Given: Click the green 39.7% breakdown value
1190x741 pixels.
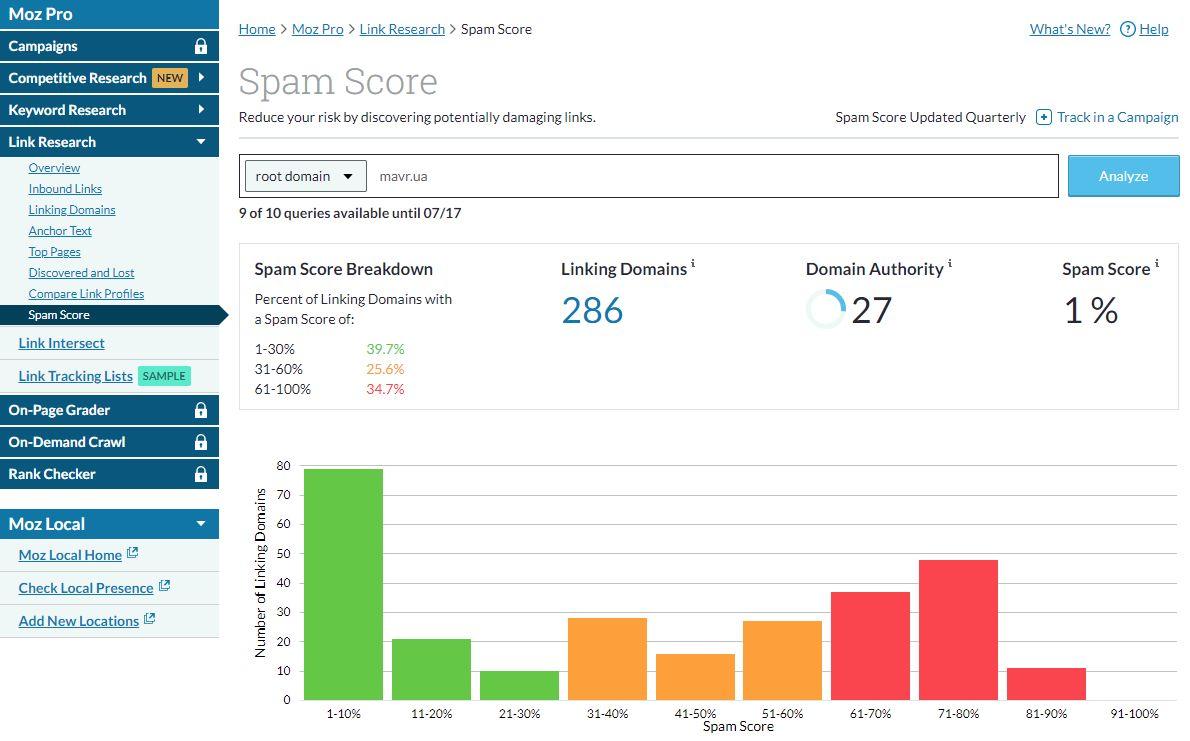Looking at the screenshot, I should pos(385,349).
